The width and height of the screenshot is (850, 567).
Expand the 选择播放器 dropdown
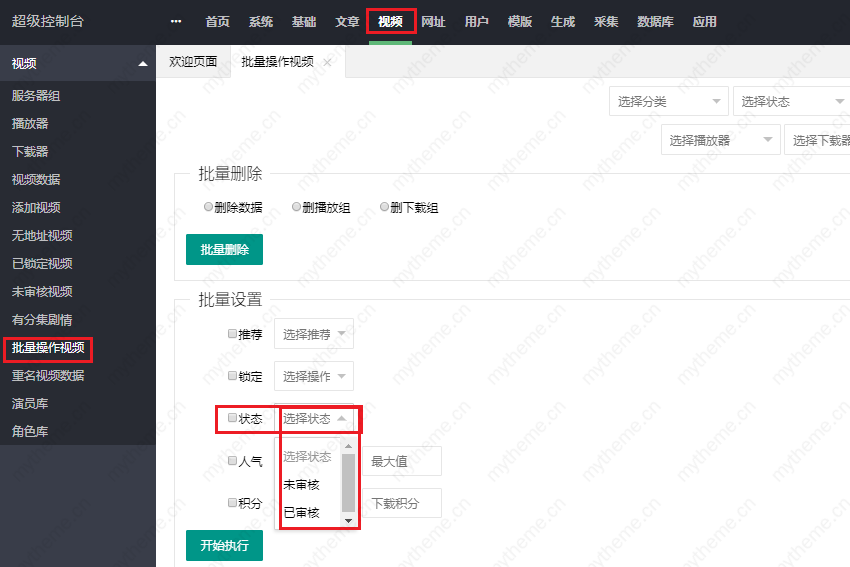click(720, 140)
